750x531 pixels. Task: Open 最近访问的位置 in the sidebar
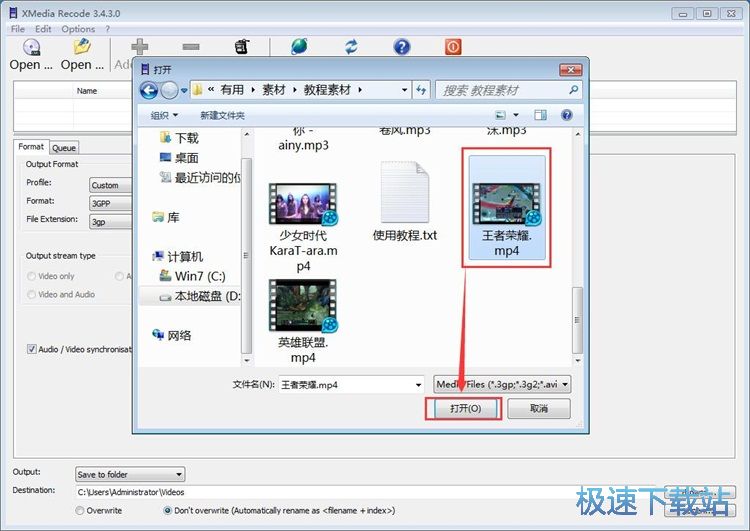200,177
